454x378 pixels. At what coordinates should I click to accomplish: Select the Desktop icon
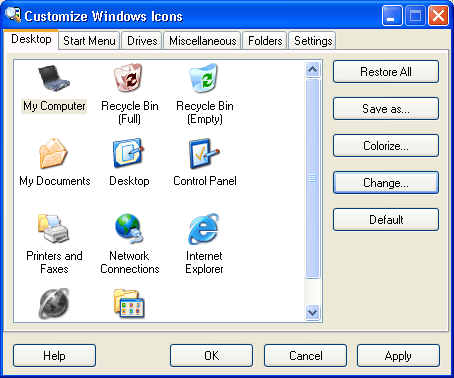(x=129, y=153)
